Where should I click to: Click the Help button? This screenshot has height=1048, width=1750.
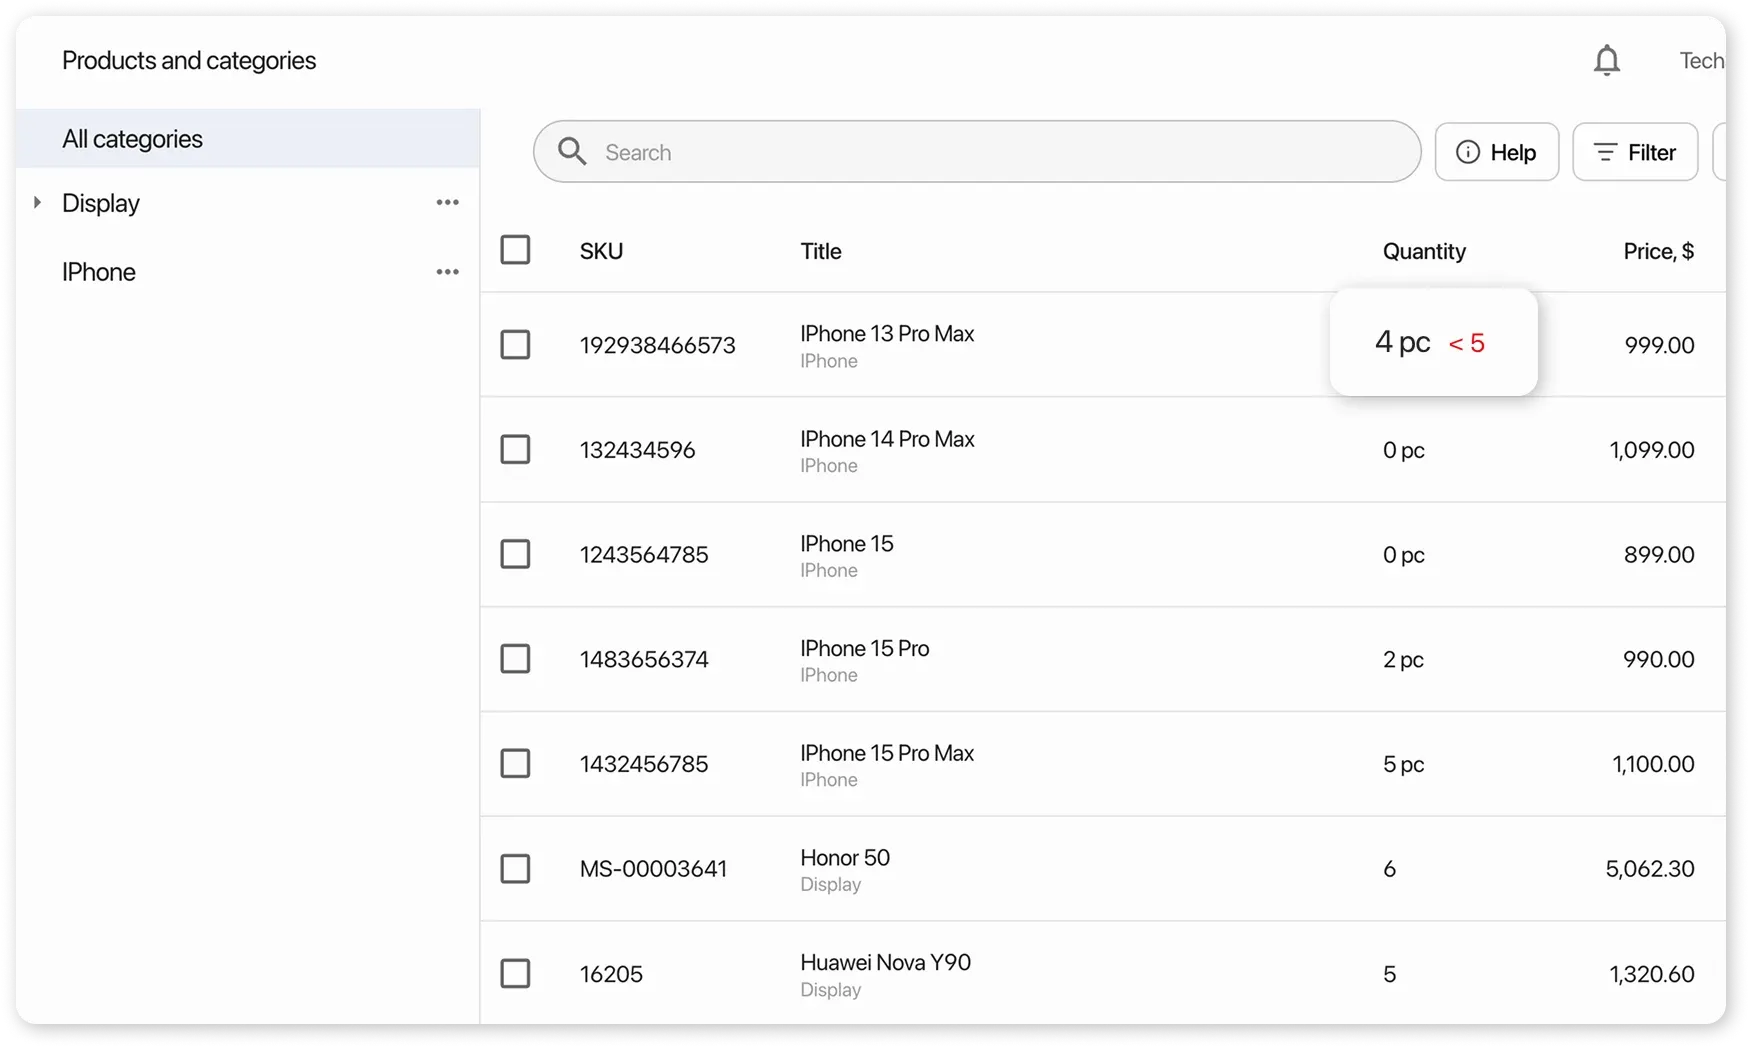click(x=1497, y=152)
